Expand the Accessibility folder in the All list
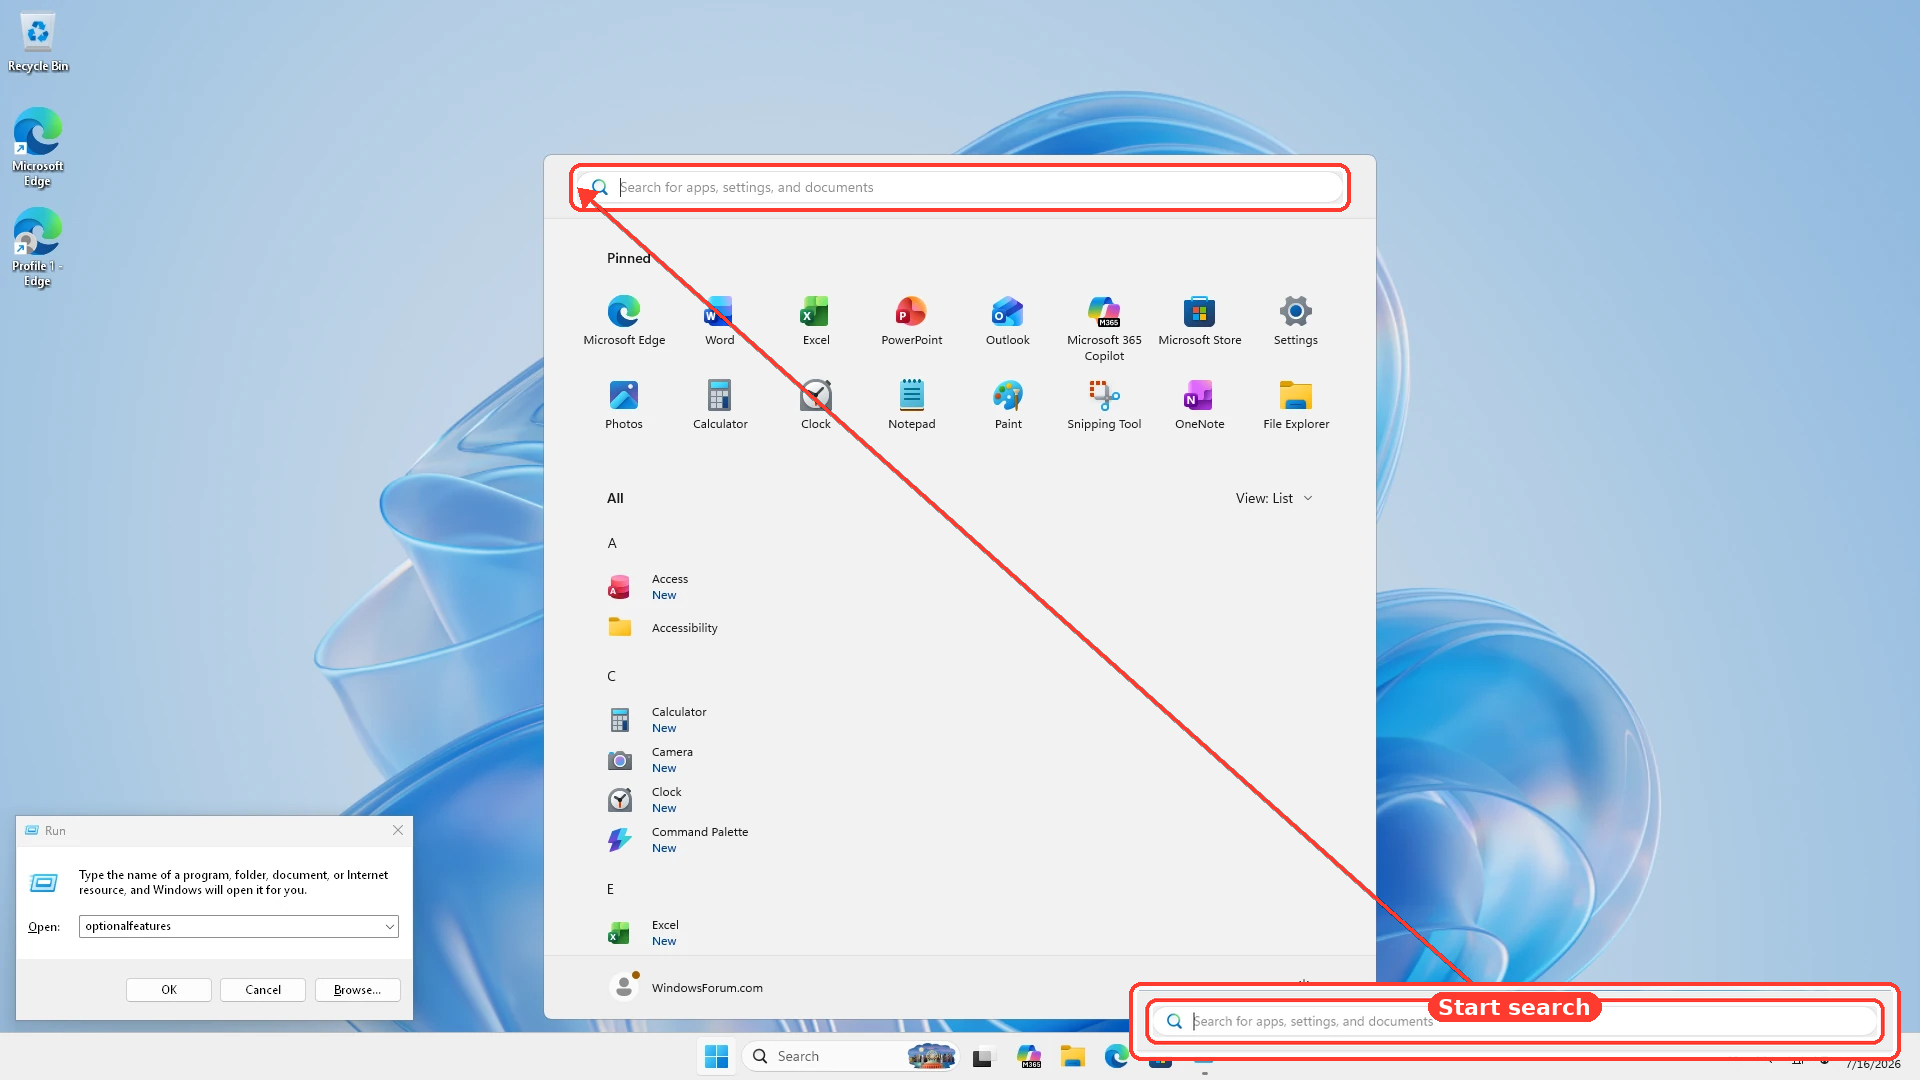Viewport: 1920px width, 1080px height. click(x=663, y=628)
